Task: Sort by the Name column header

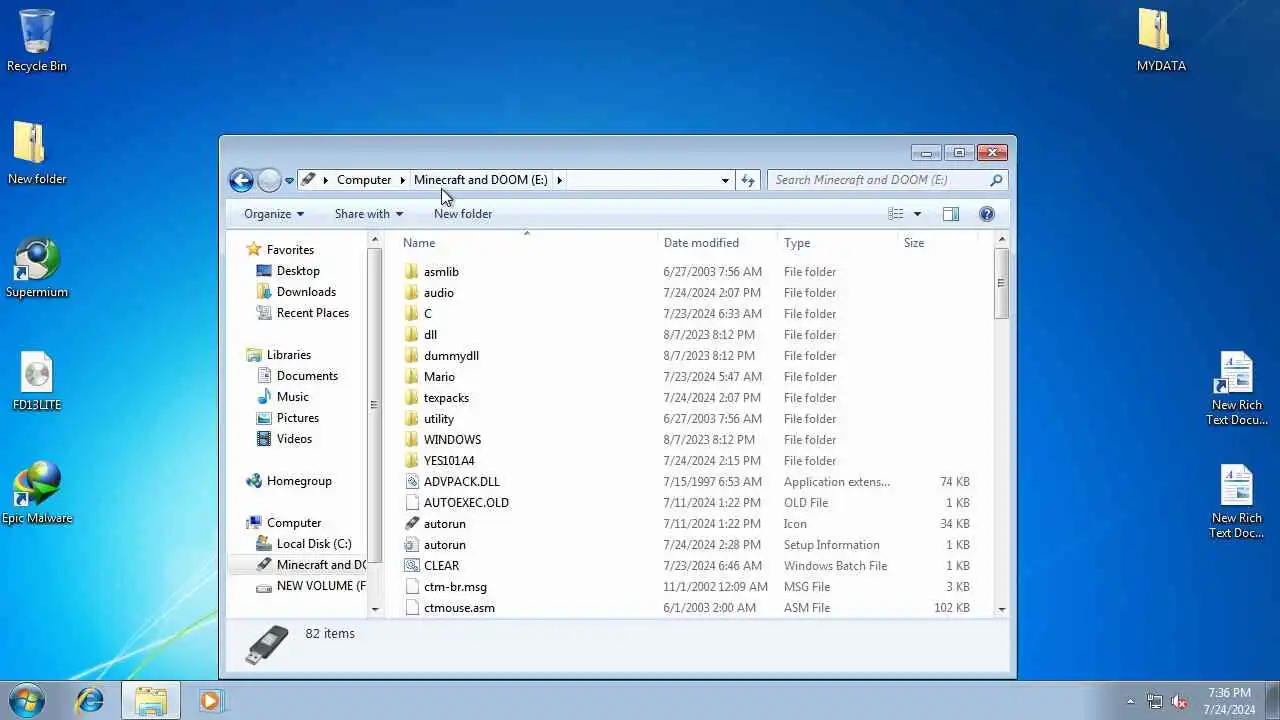Action: [528, 243]
